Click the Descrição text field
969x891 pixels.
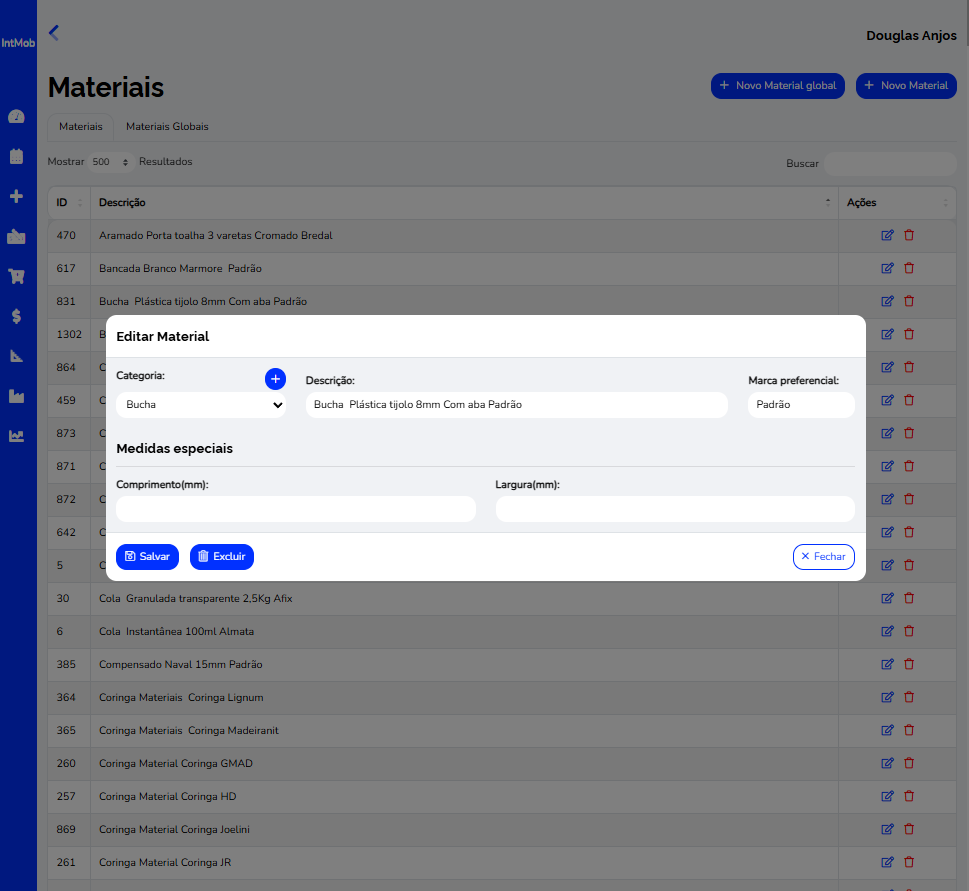(516, 405)
